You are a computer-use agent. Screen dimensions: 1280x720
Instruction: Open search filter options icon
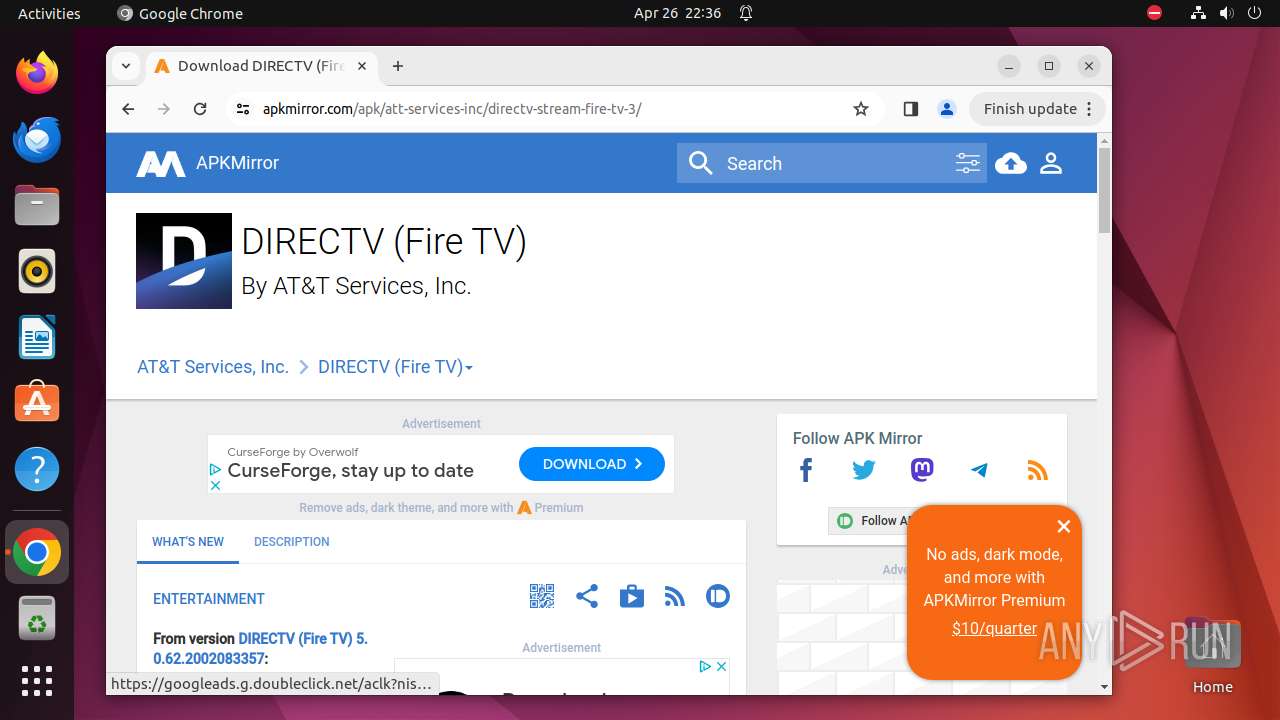click(967, 163)
